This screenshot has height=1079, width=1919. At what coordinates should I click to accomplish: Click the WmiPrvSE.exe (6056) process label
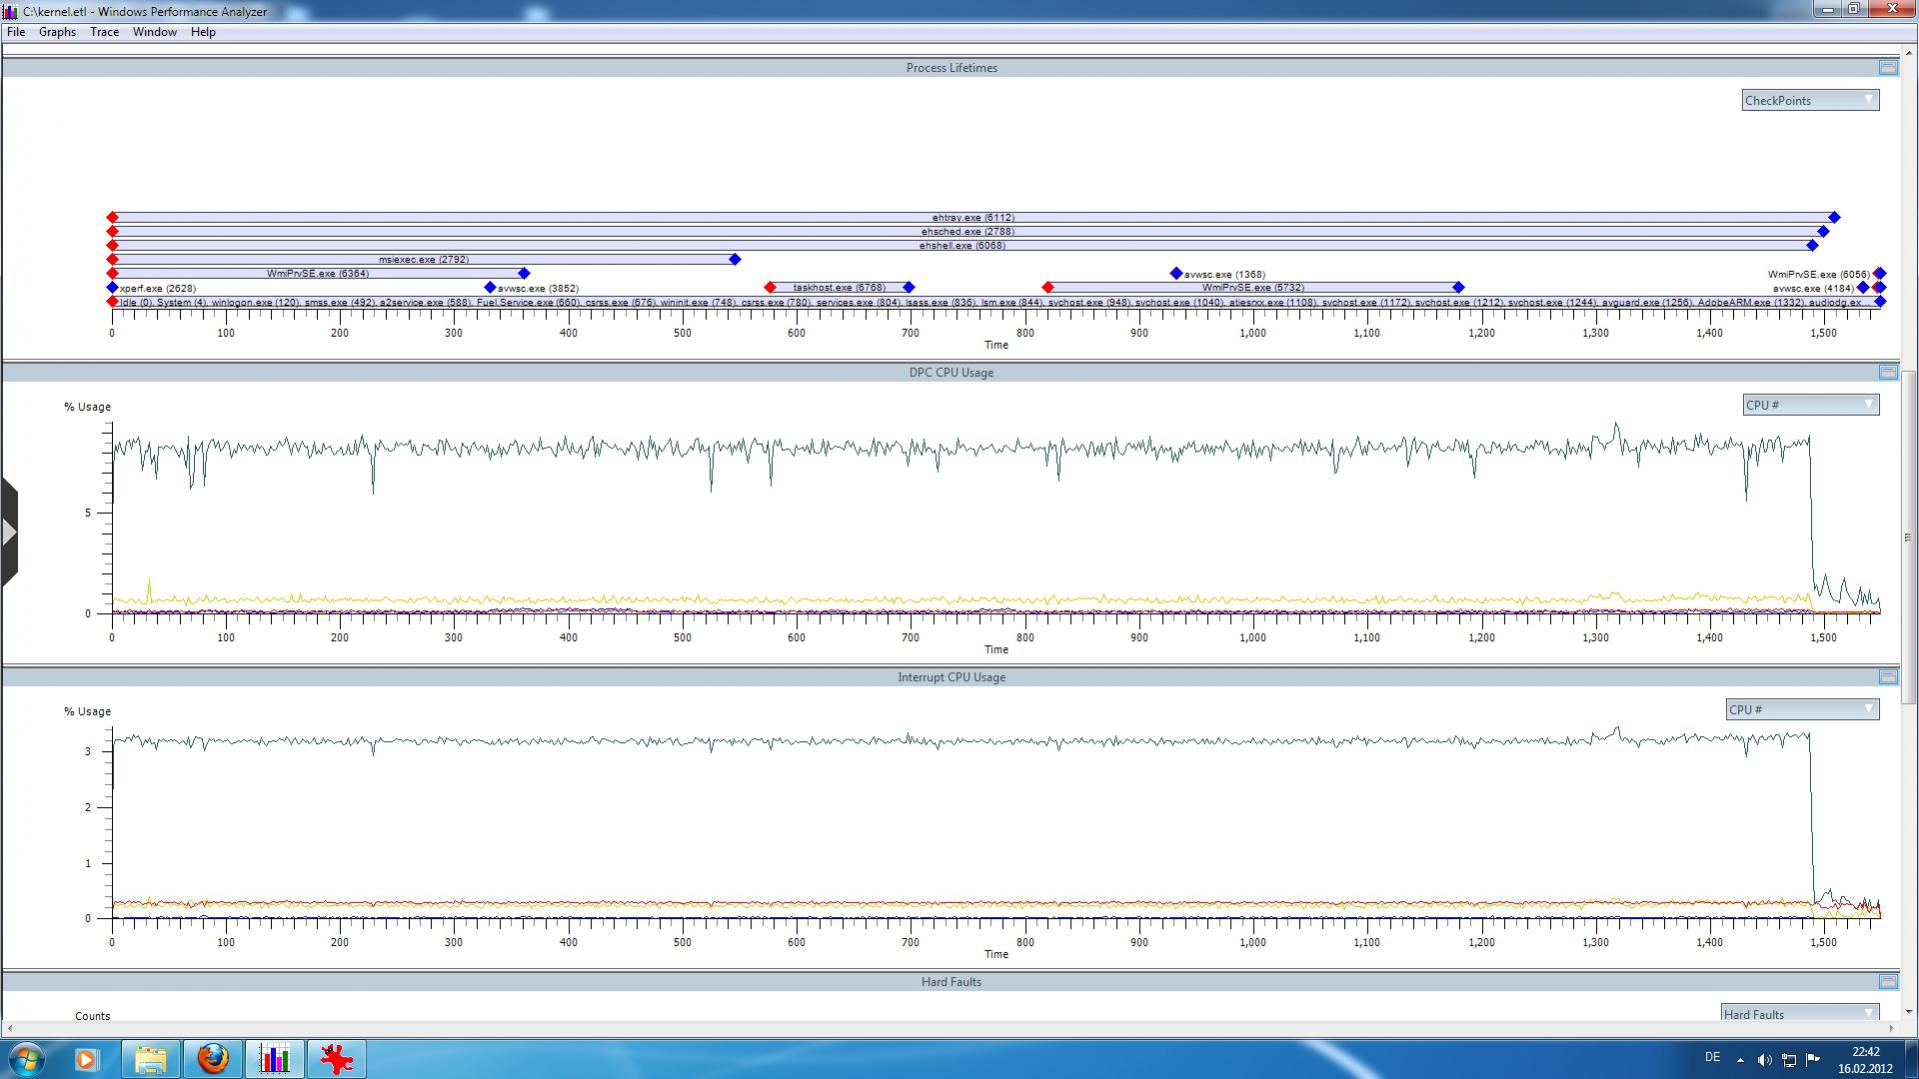click(1818, 274)
